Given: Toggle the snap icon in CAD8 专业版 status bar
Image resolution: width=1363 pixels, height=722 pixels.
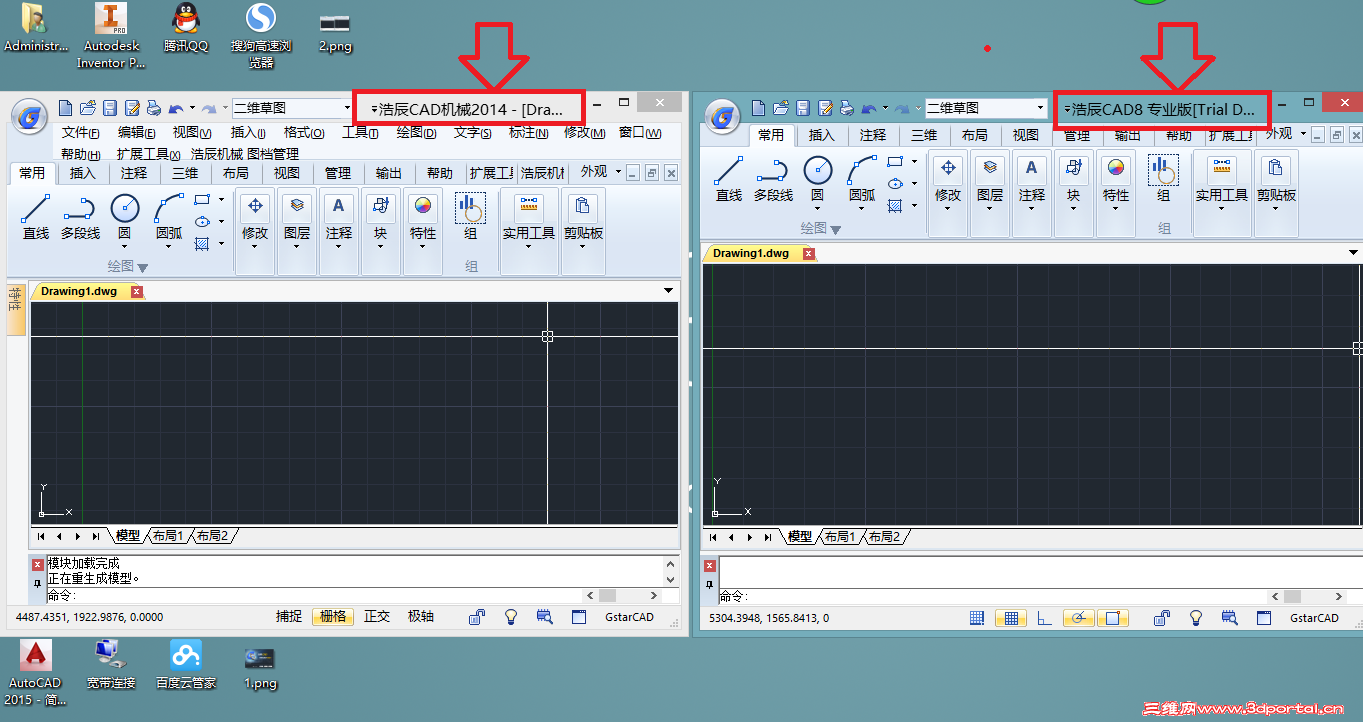Looking at the screenshot, I should pyautogui.click(x=977, y=618).
